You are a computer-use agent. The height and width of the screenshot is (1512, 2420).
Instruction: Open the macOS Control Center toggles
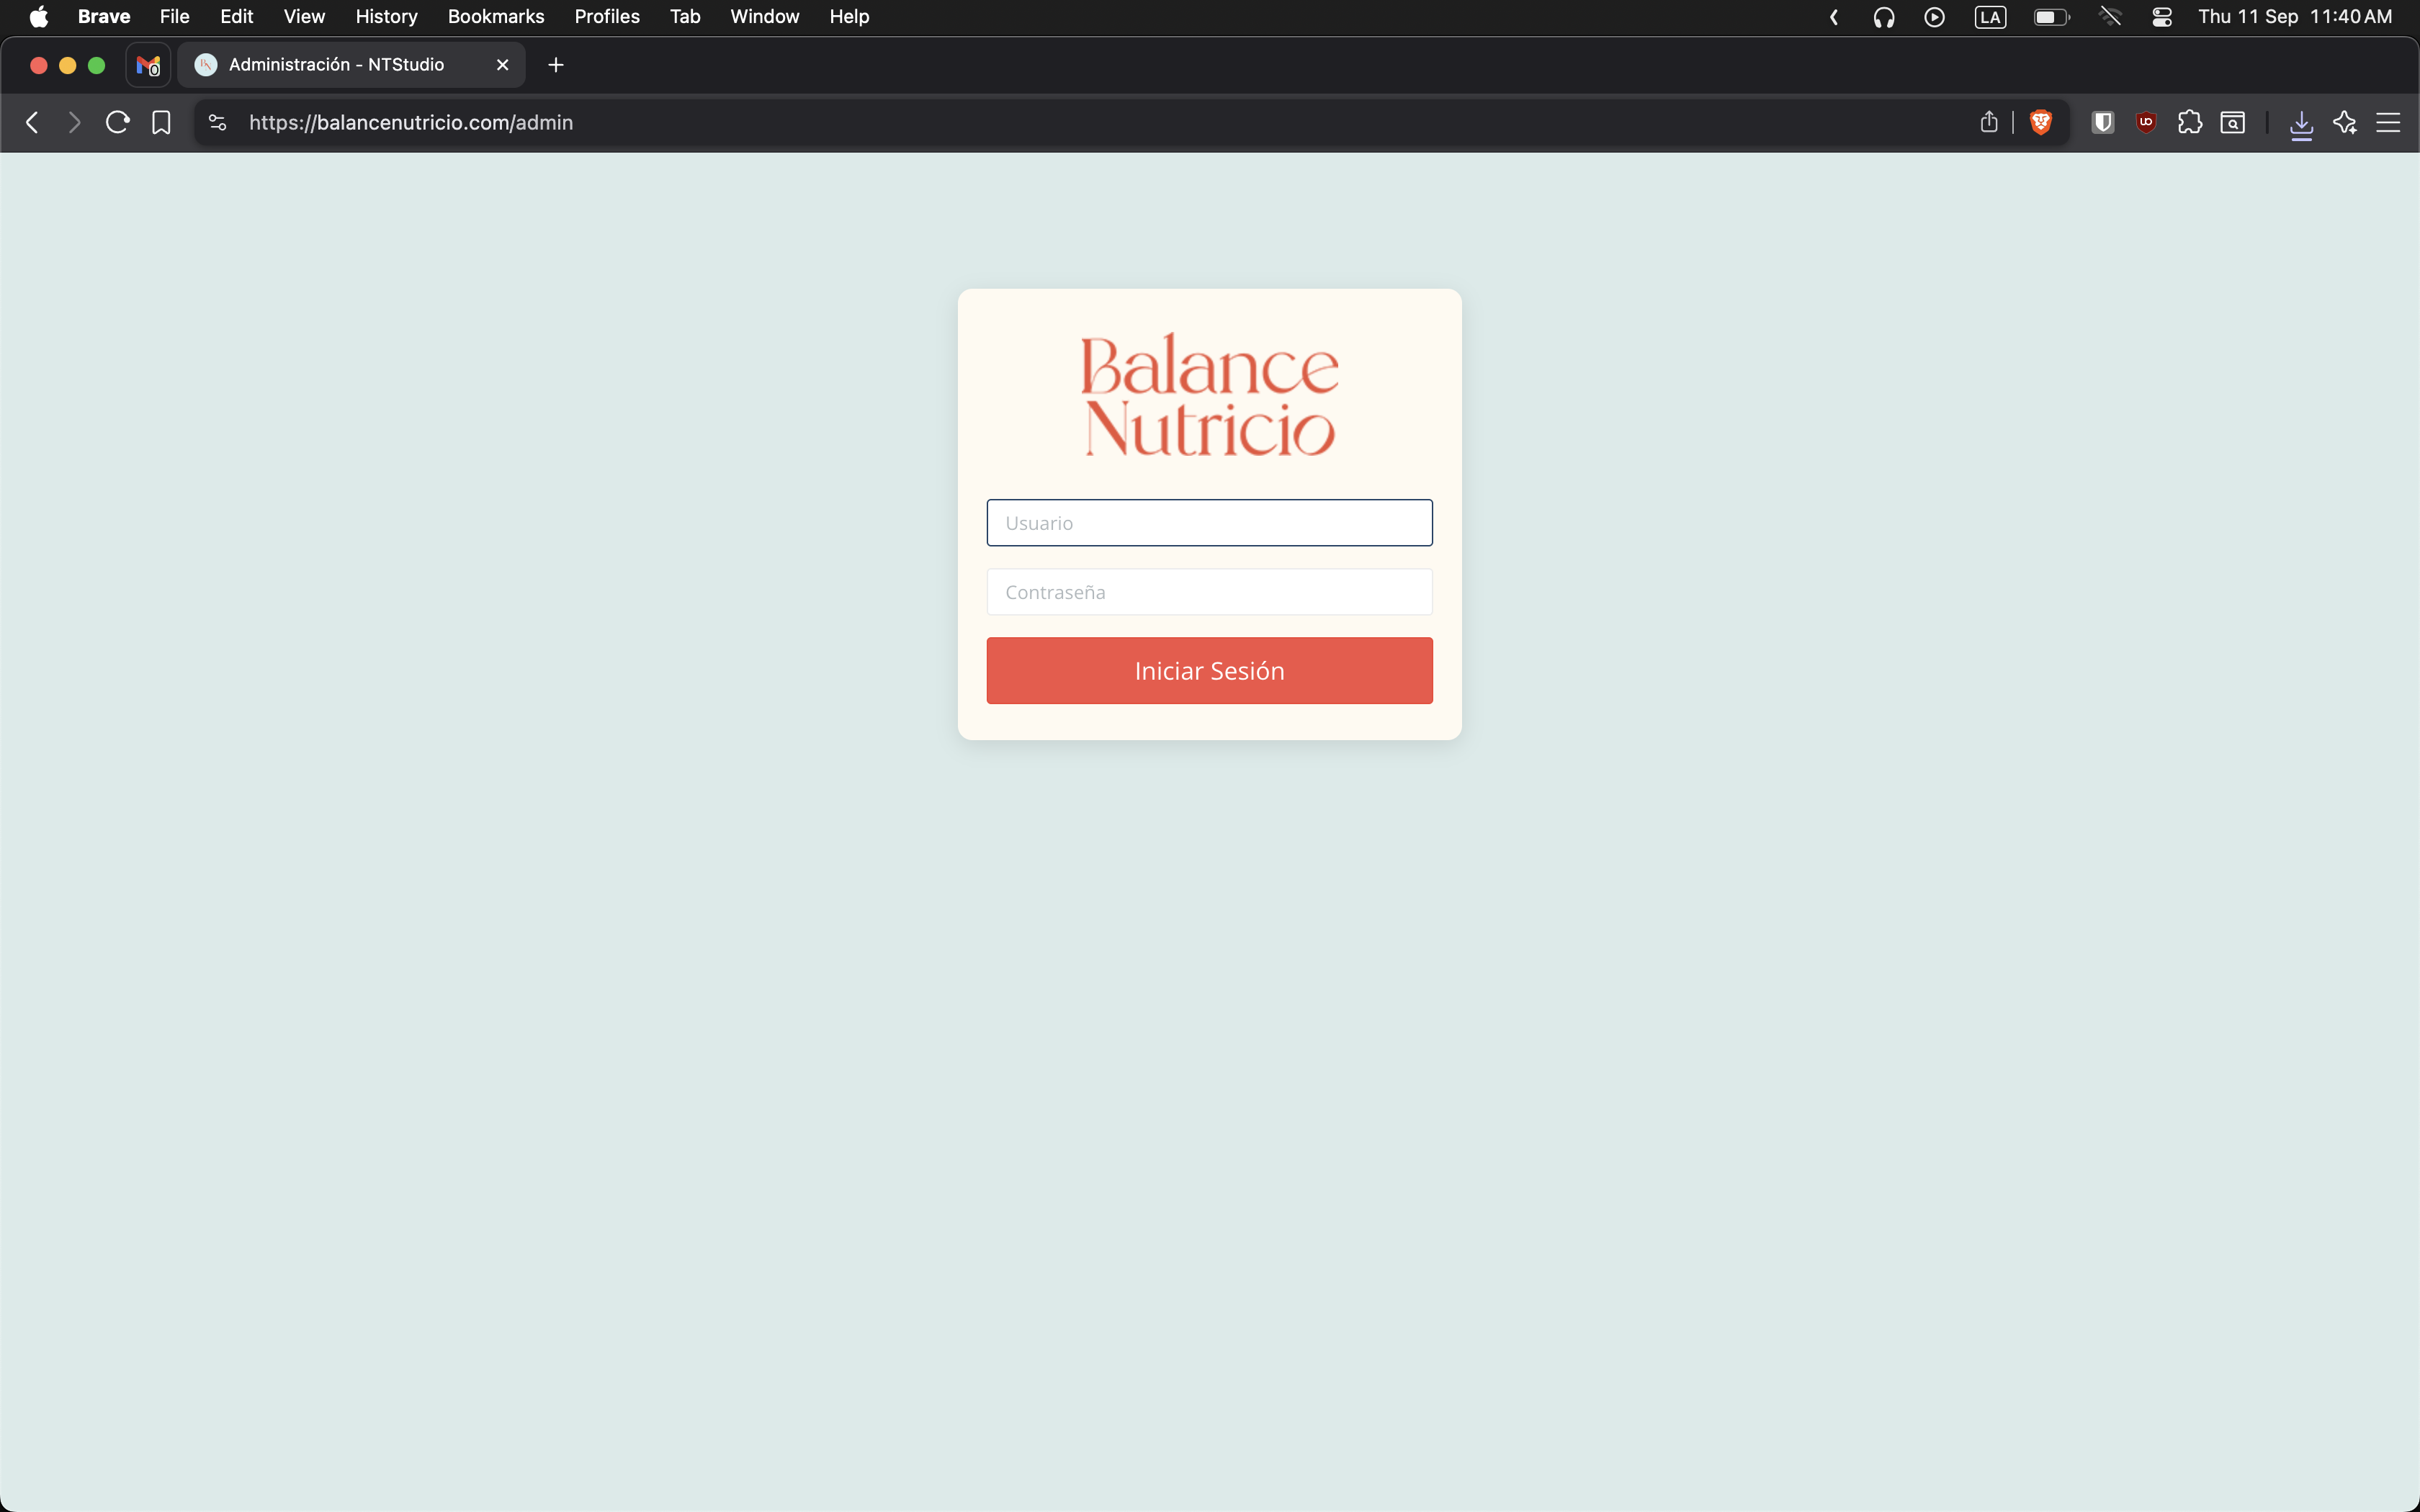pos(2161,17)
